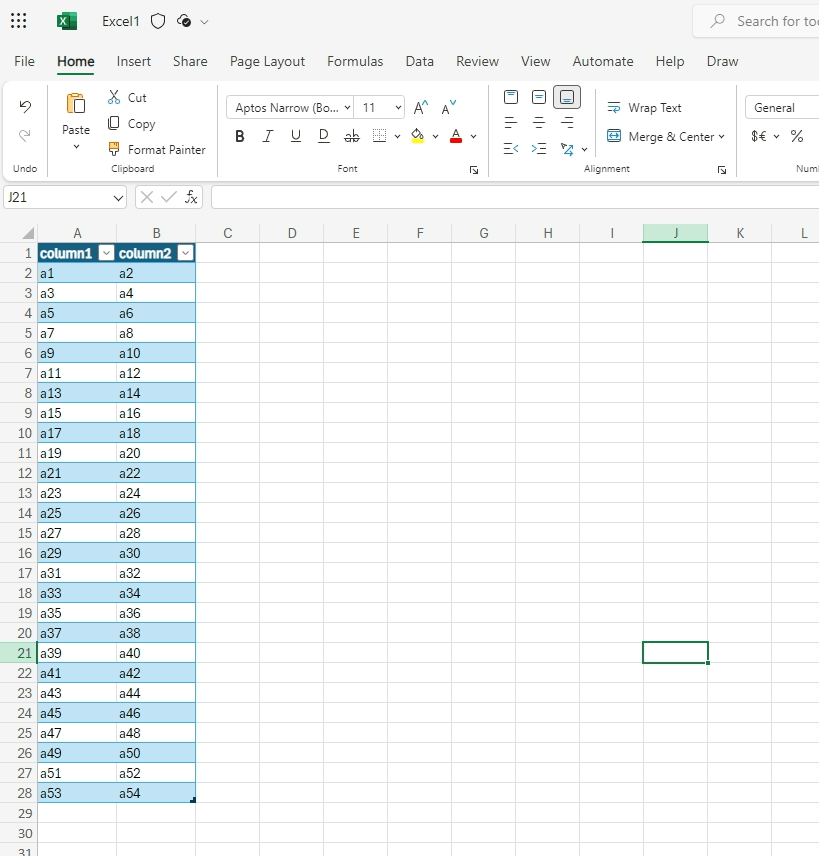Activate Format Painter

[x=157, y=149]
